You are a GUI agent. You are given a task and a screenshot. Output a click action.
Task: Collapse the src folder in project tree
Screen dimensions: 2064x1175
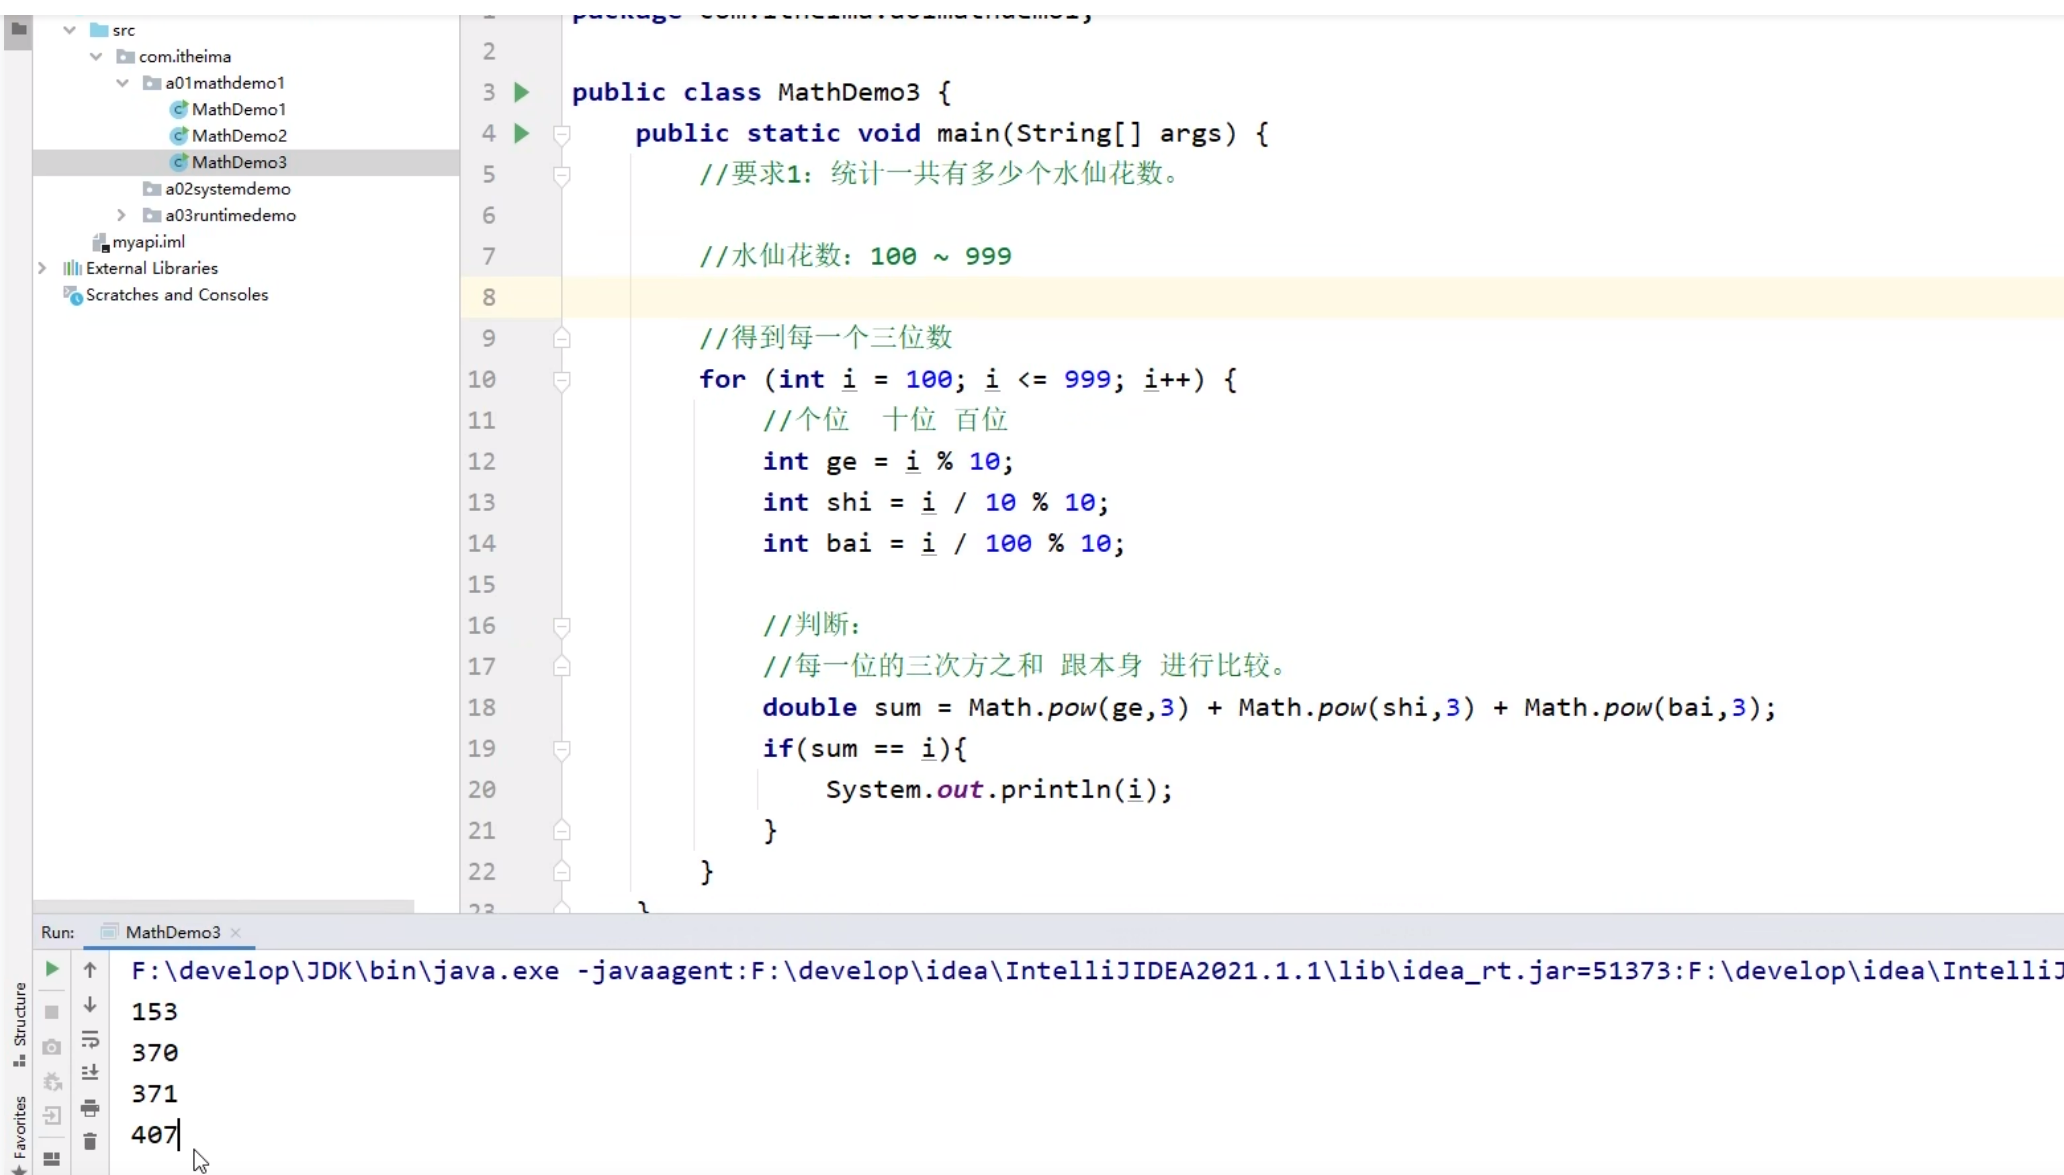pos(68,29)
